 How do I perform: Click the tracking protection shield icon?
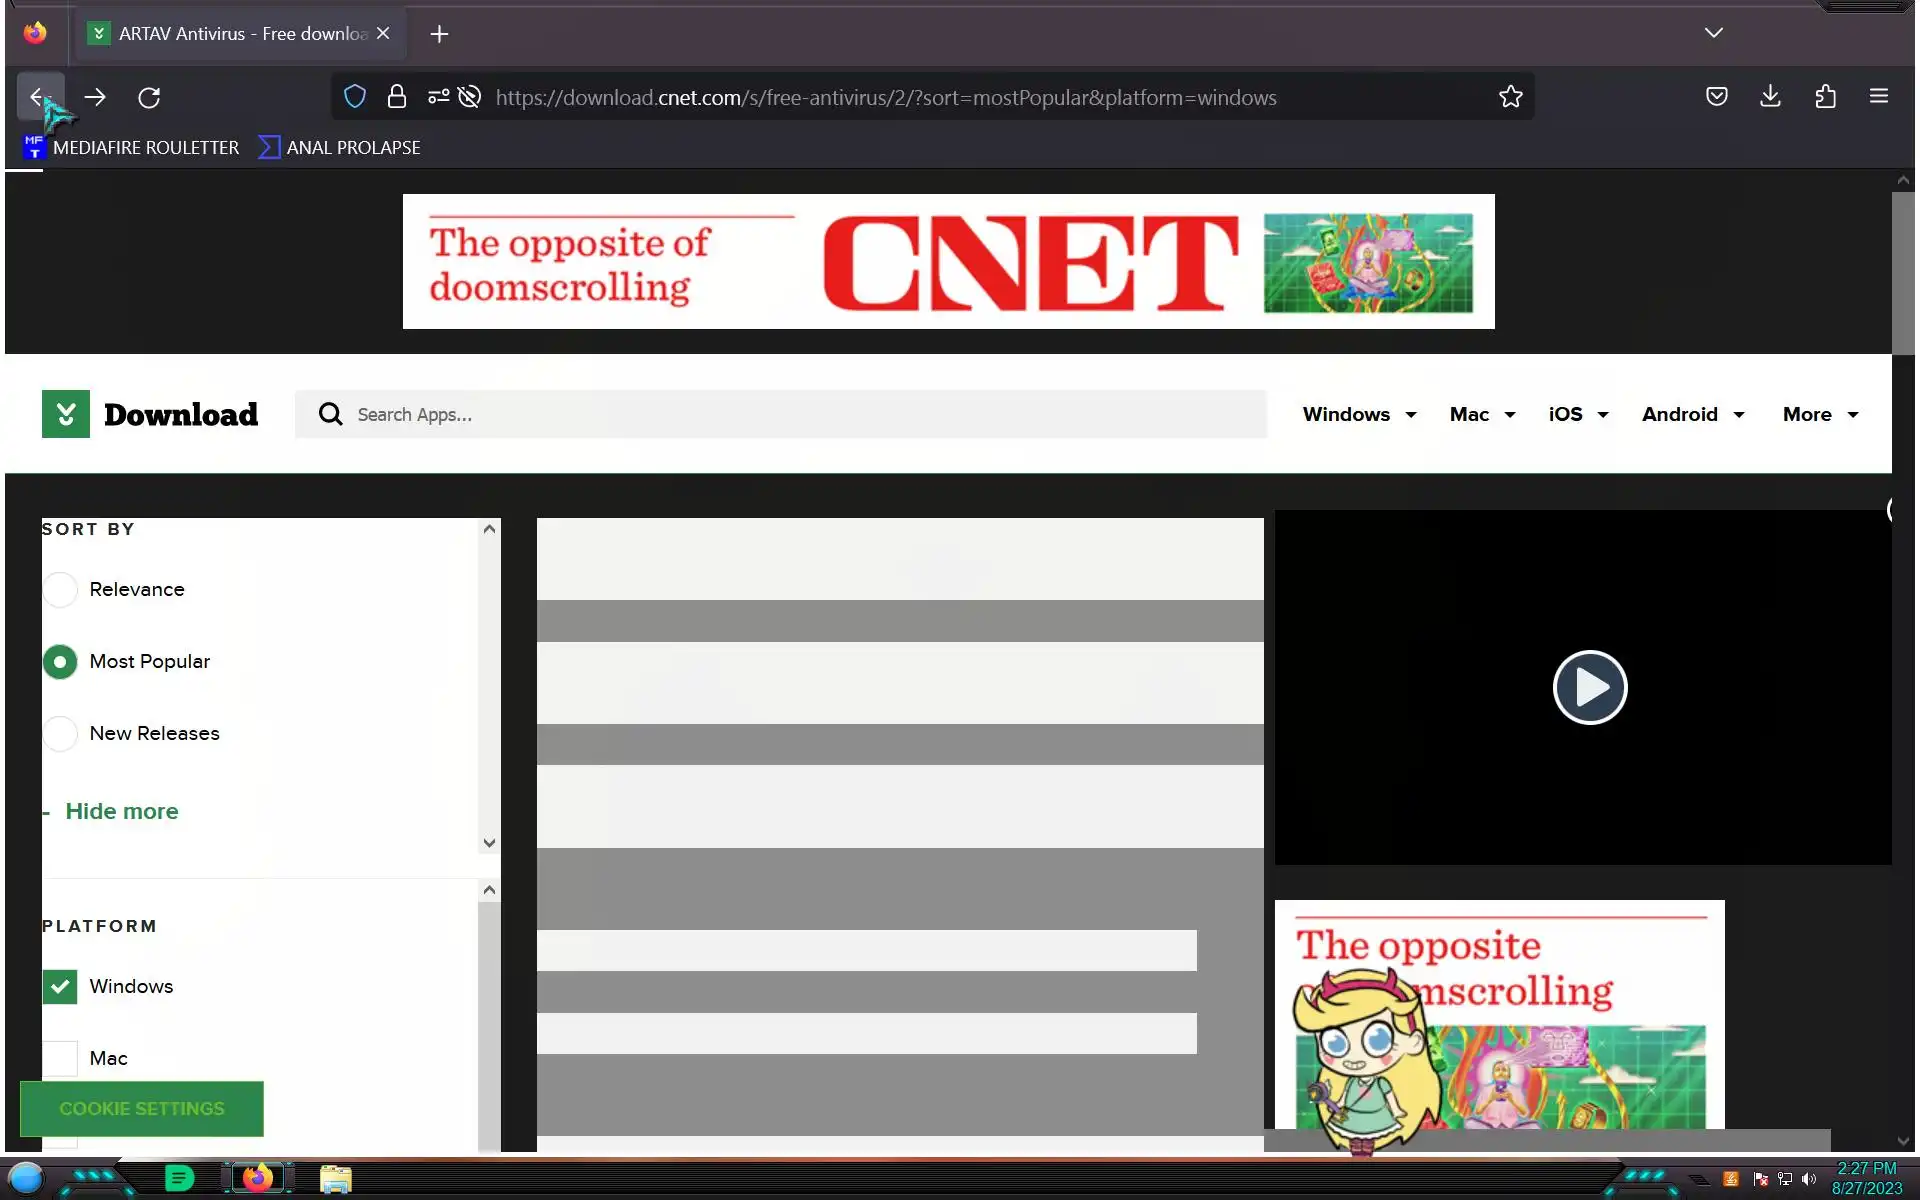(354, 97)
